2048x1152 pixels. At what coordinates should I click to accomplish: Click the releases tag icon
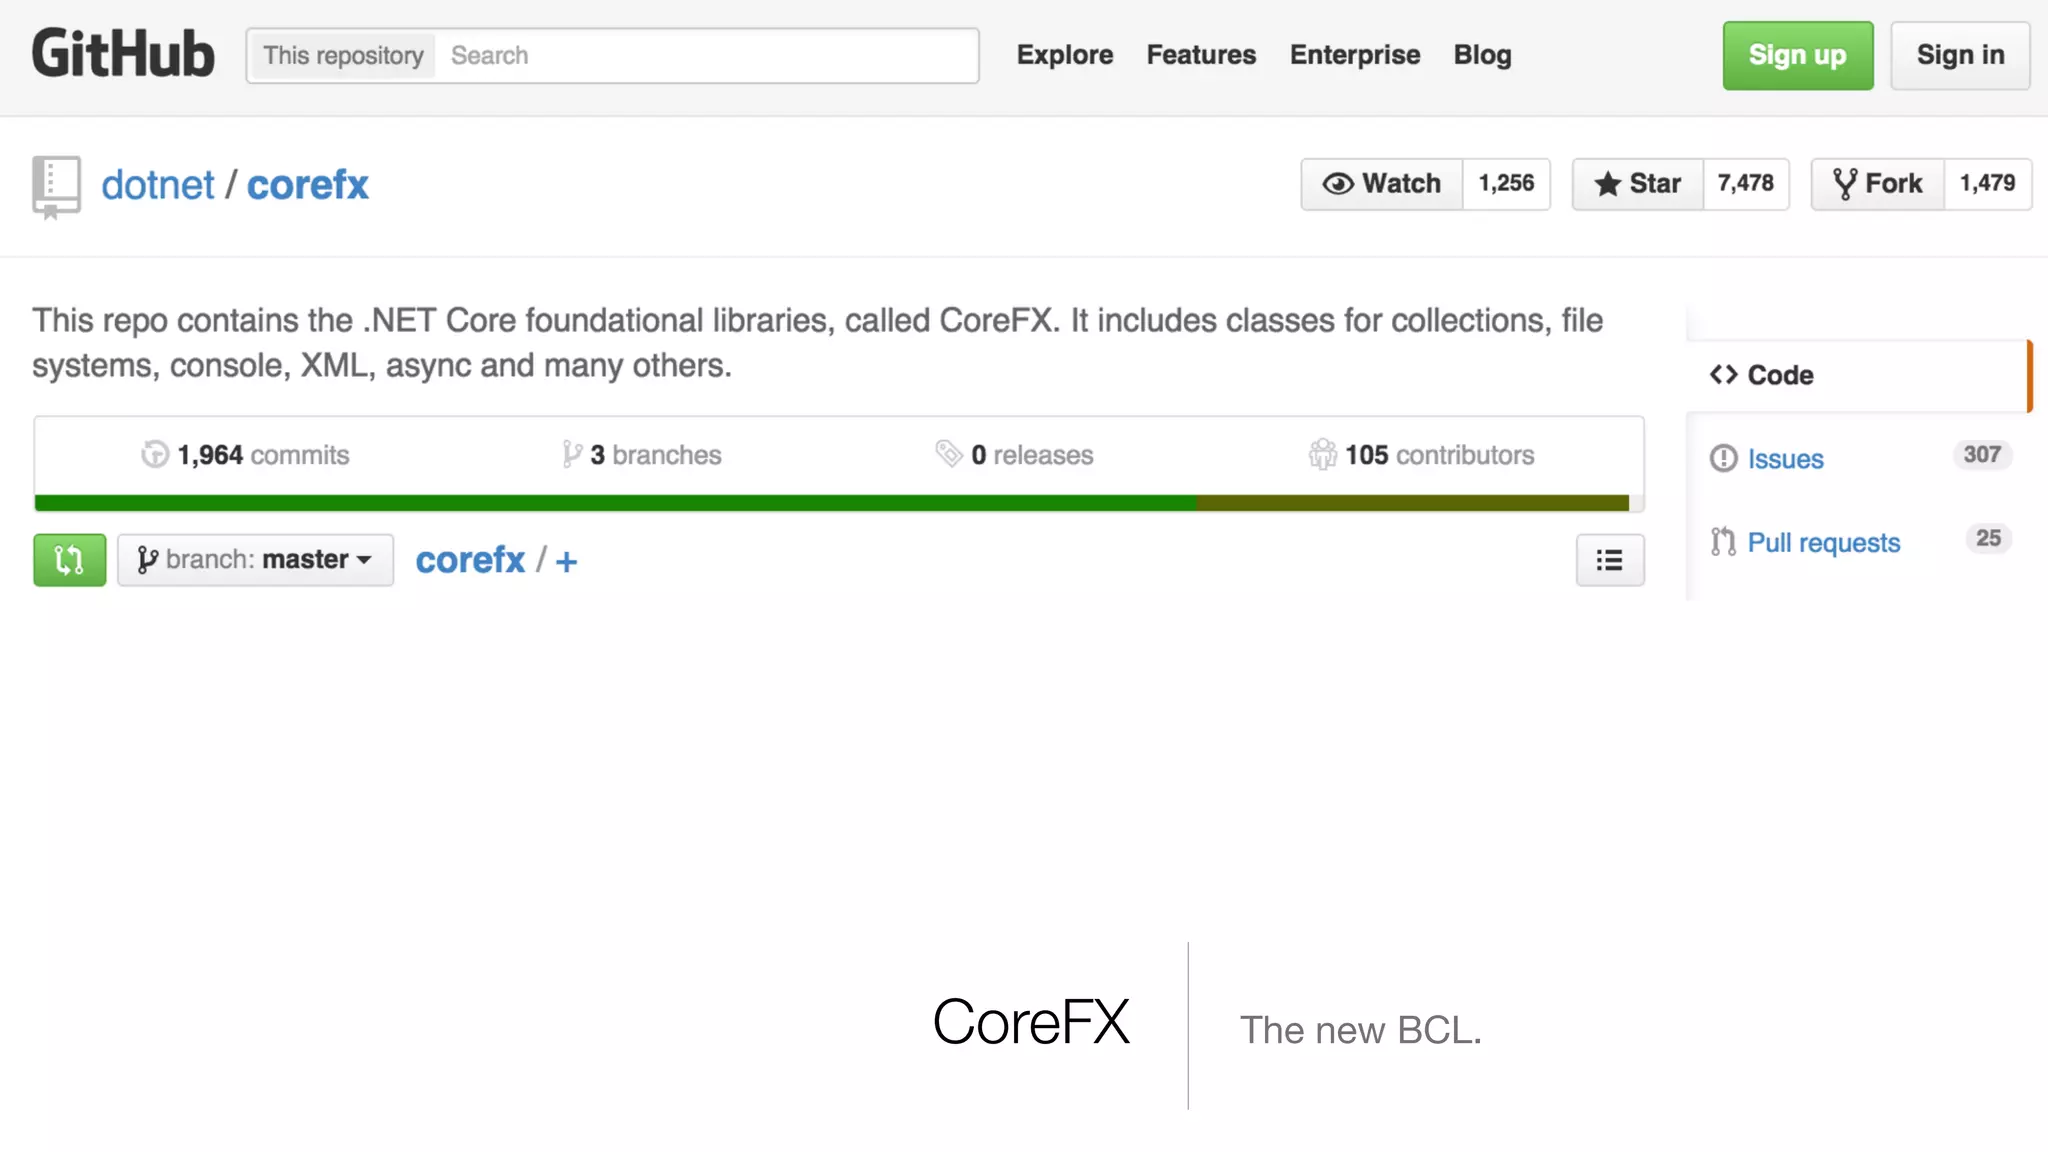[948, 454]
